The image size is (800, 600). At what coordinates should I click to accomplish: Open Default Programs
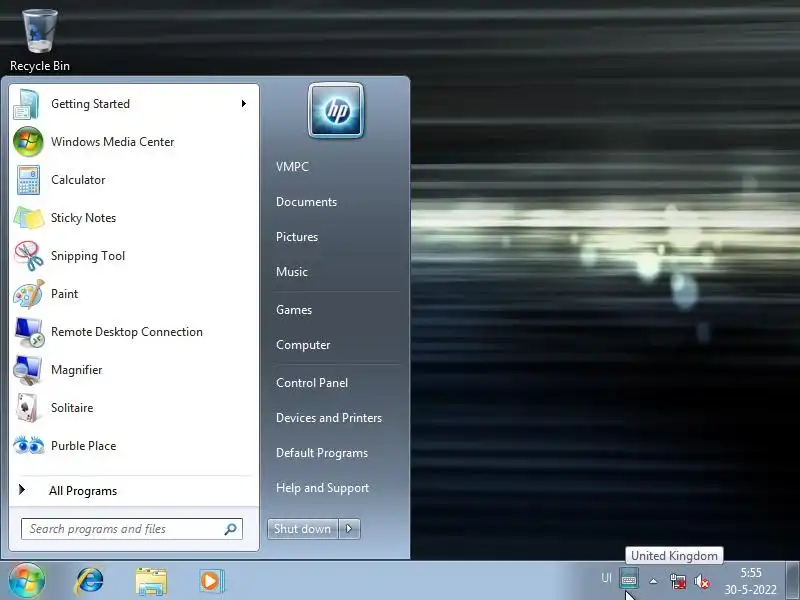tap(322, 453)
